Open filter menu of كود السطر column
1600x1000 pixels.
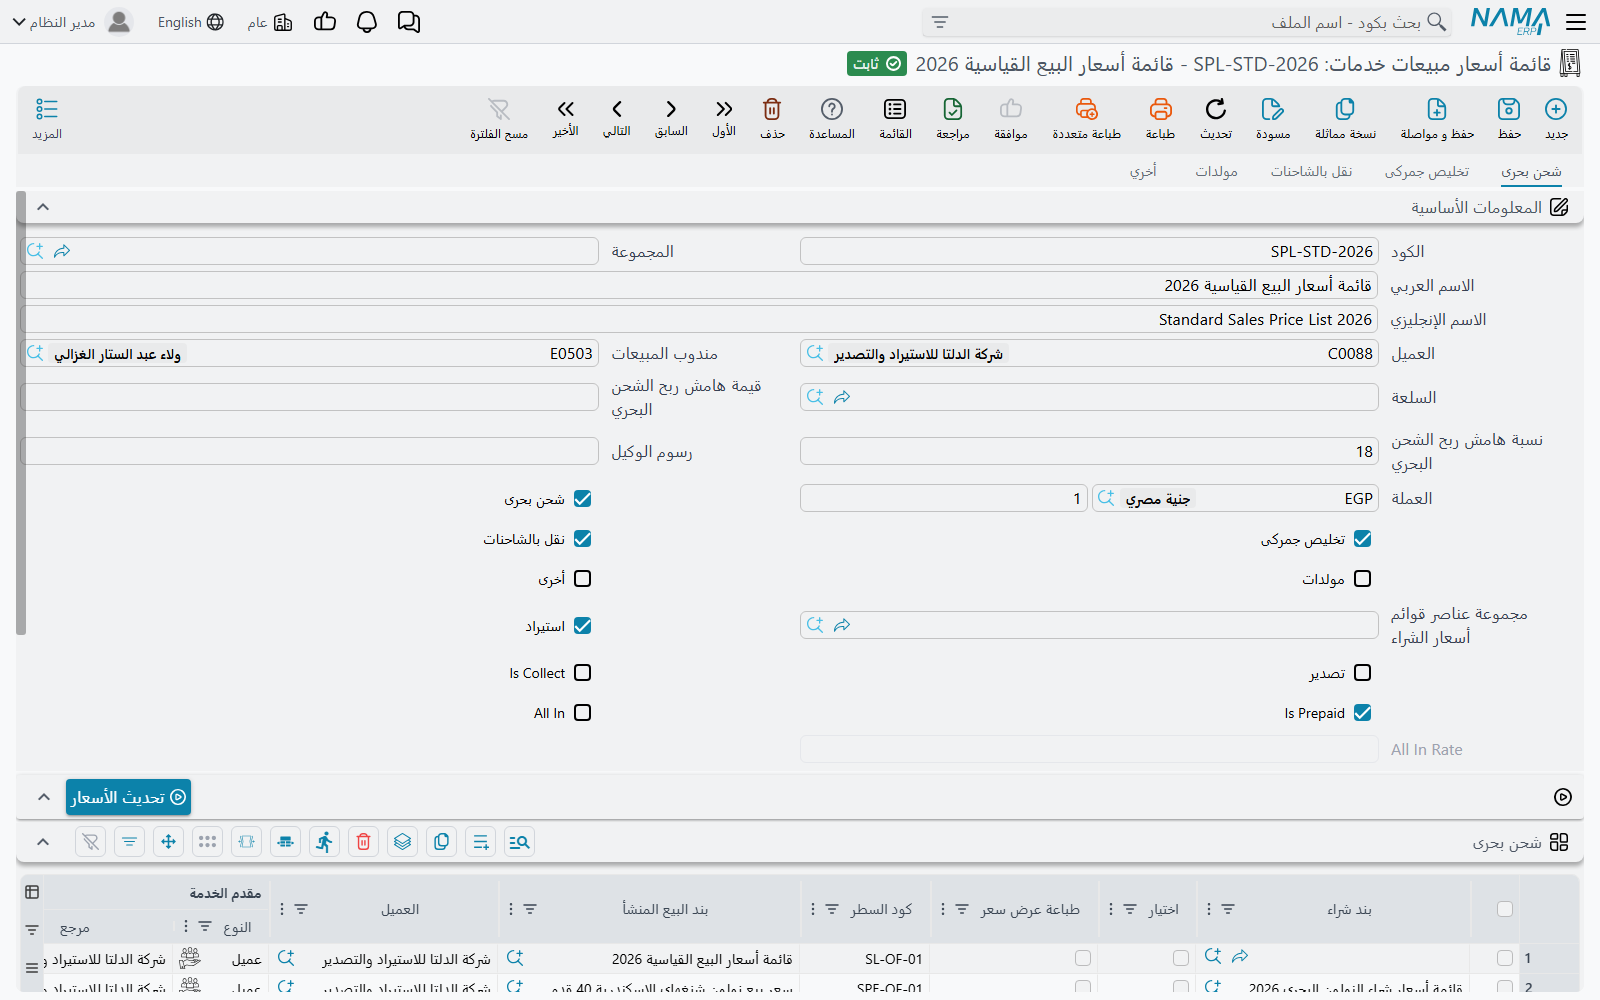point(832,909)
